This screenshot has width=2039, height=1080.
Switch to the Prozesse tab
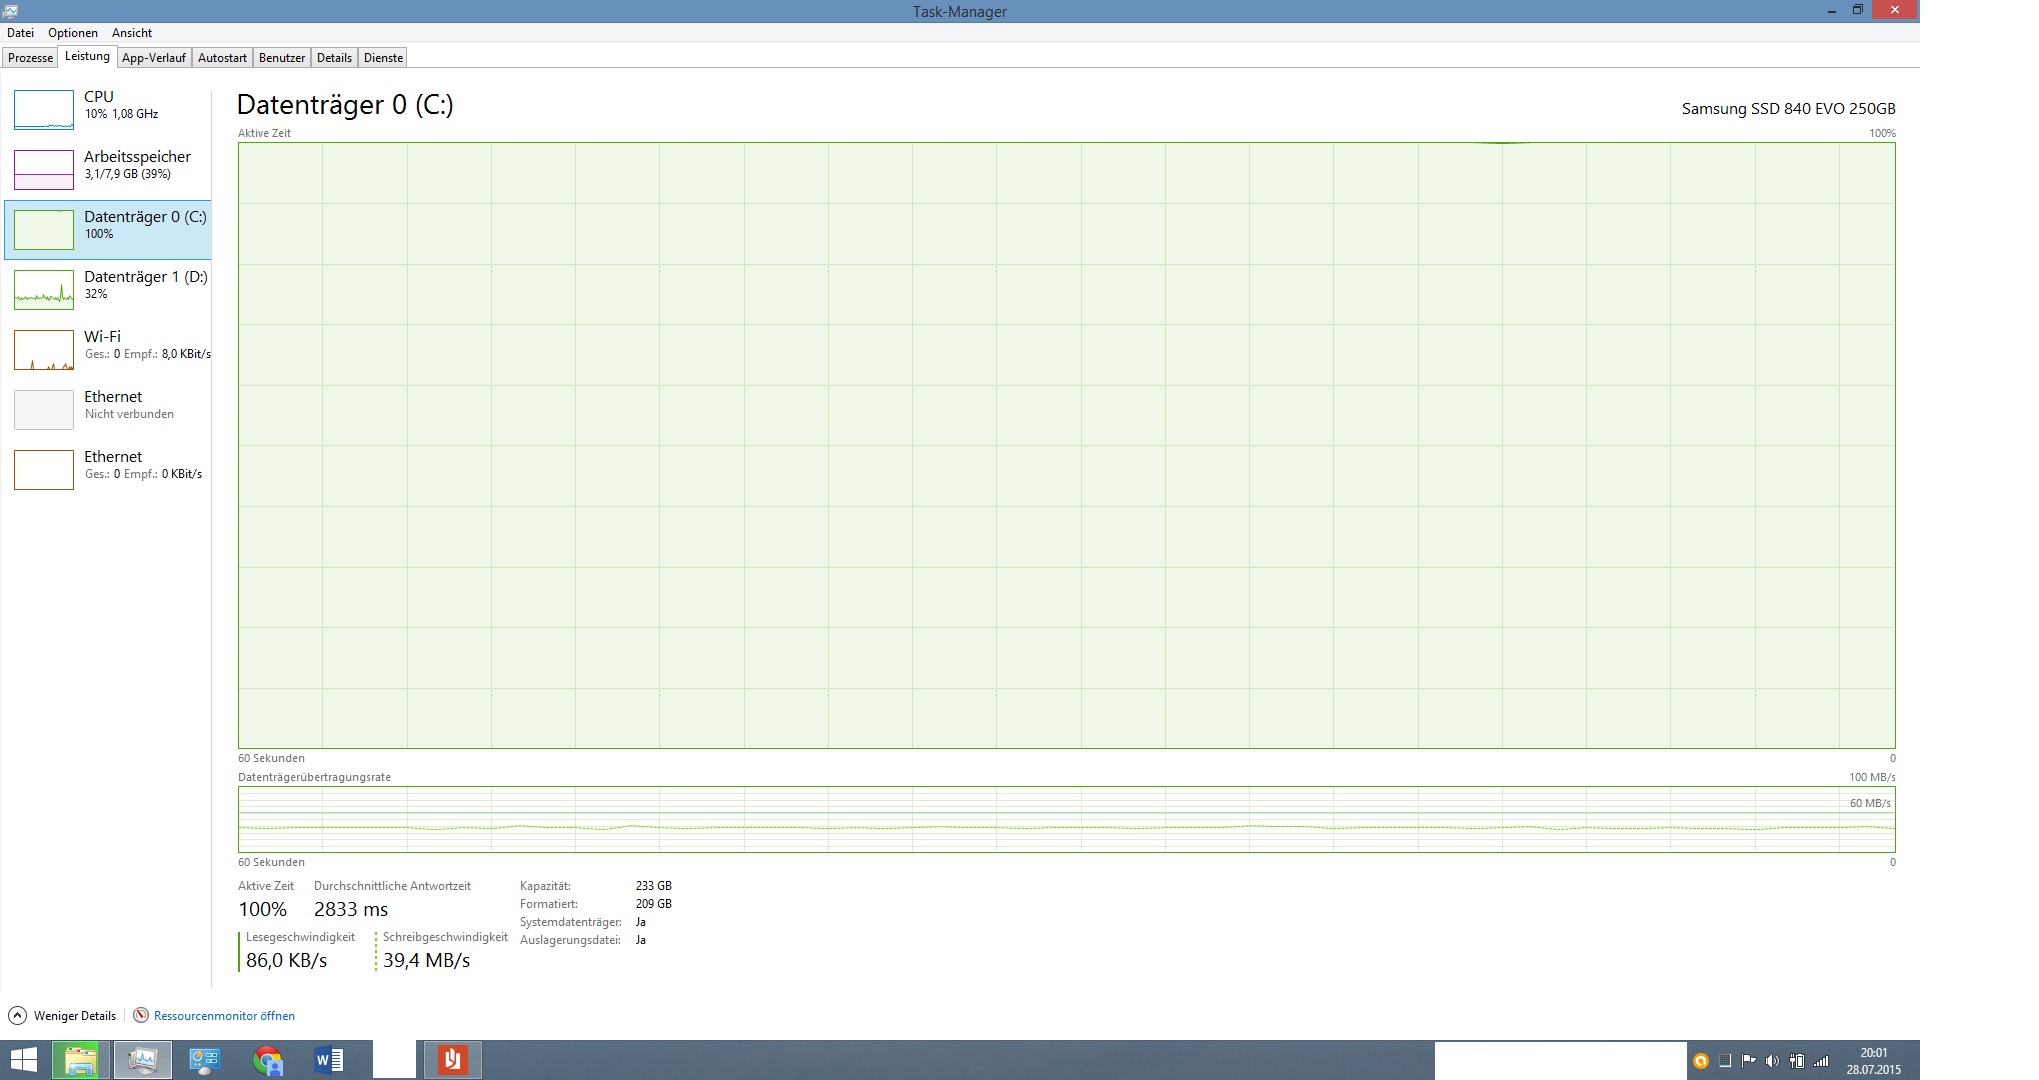pos(30,58)
